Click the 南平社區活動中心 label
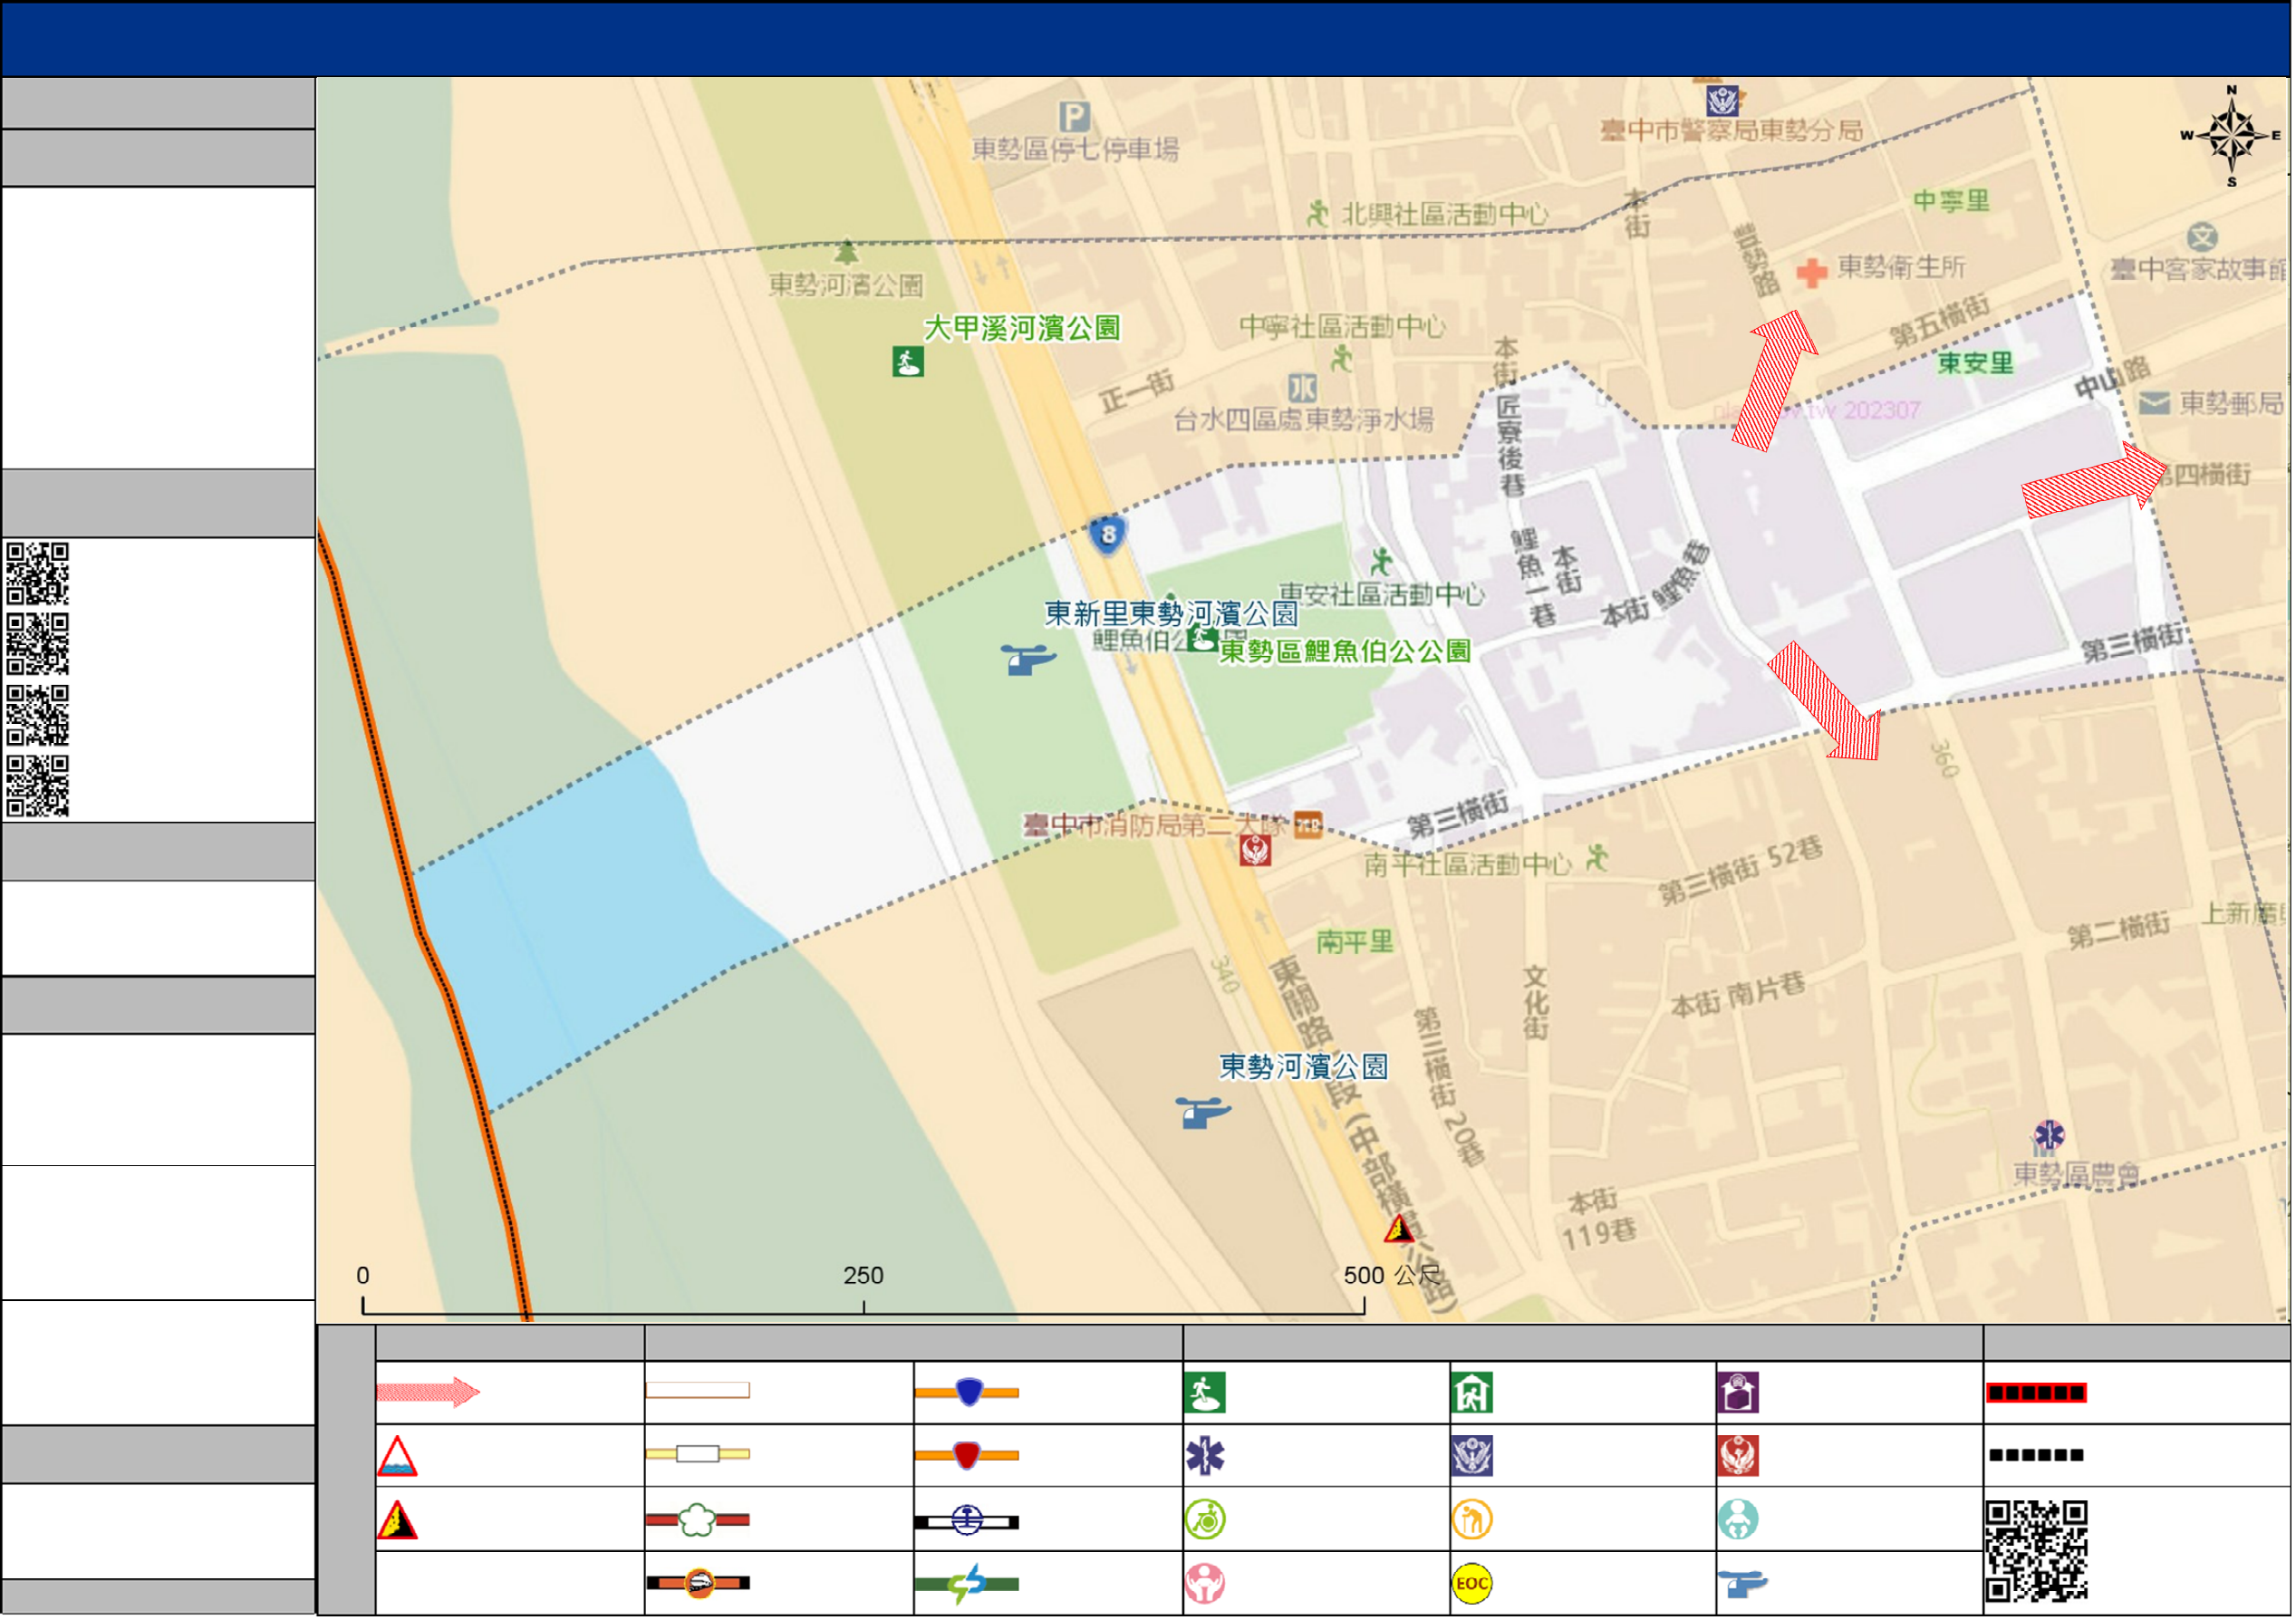 1468,865
